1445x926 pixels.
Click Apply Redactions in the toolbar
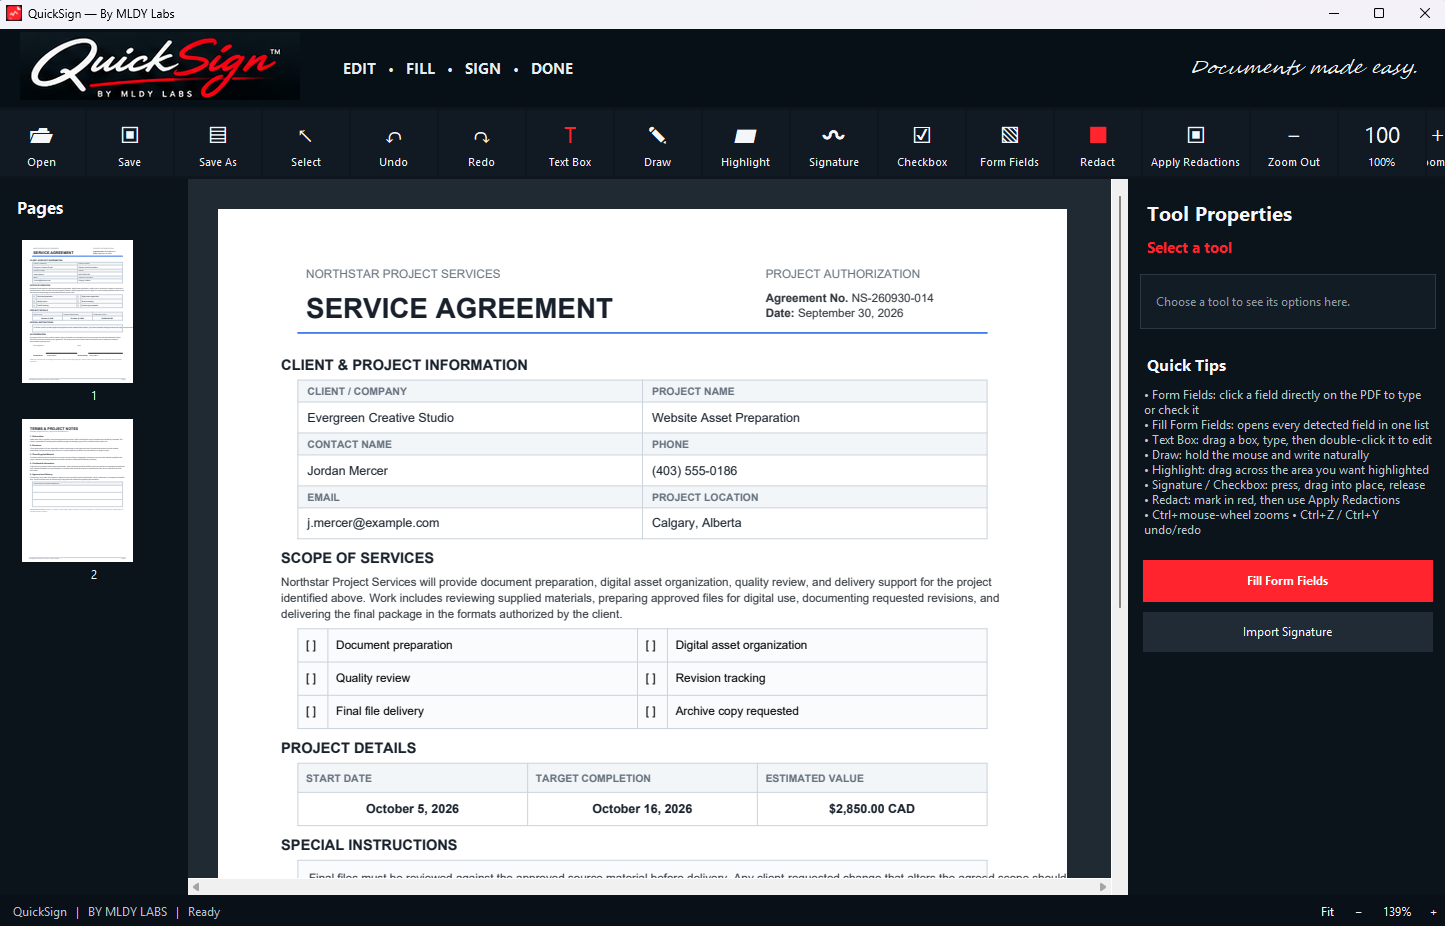pos(1195,144)
